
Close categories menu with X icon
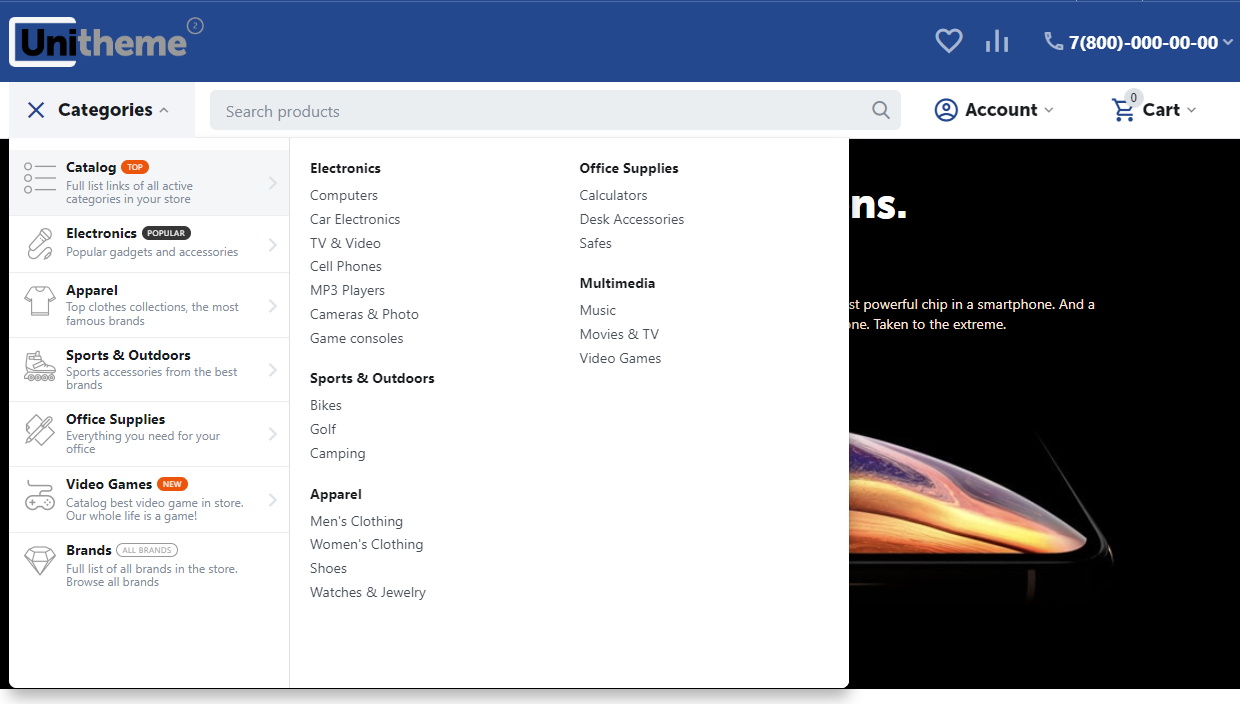pos(36,110)
